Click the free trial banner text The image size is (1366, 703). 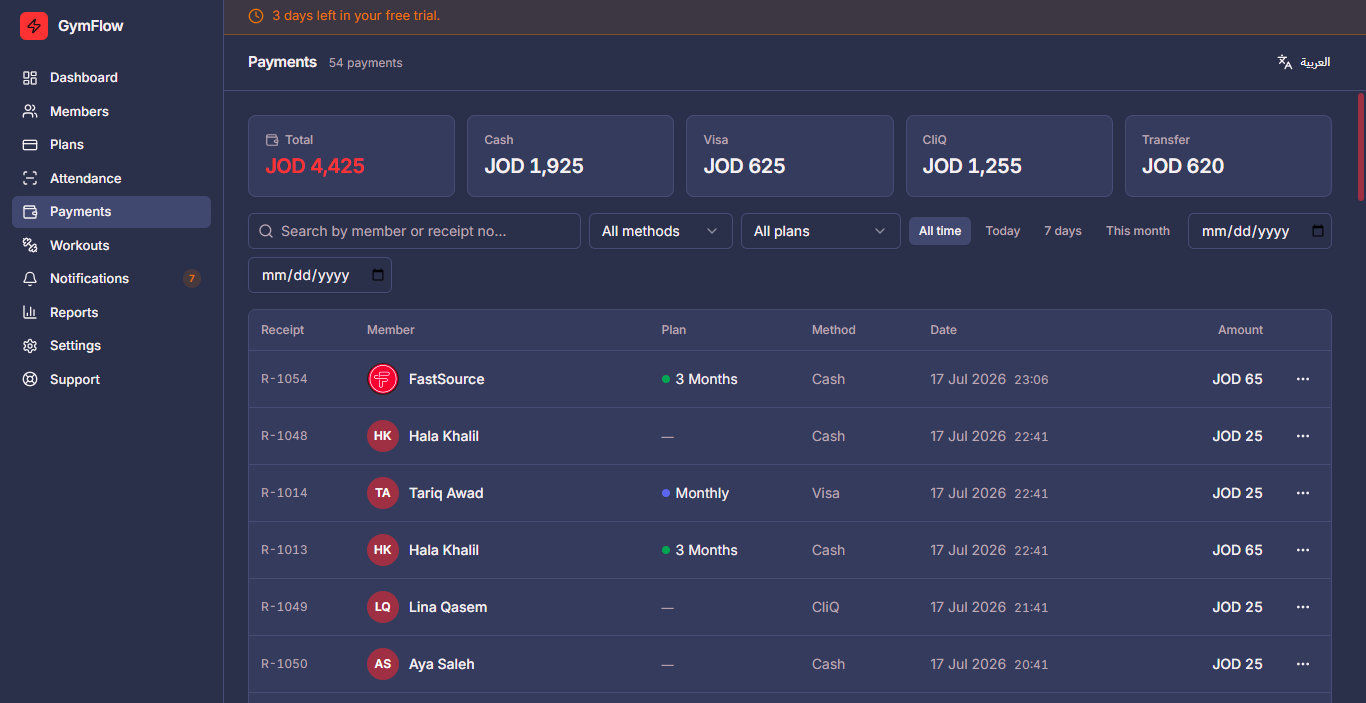click(x=356, y=16)
